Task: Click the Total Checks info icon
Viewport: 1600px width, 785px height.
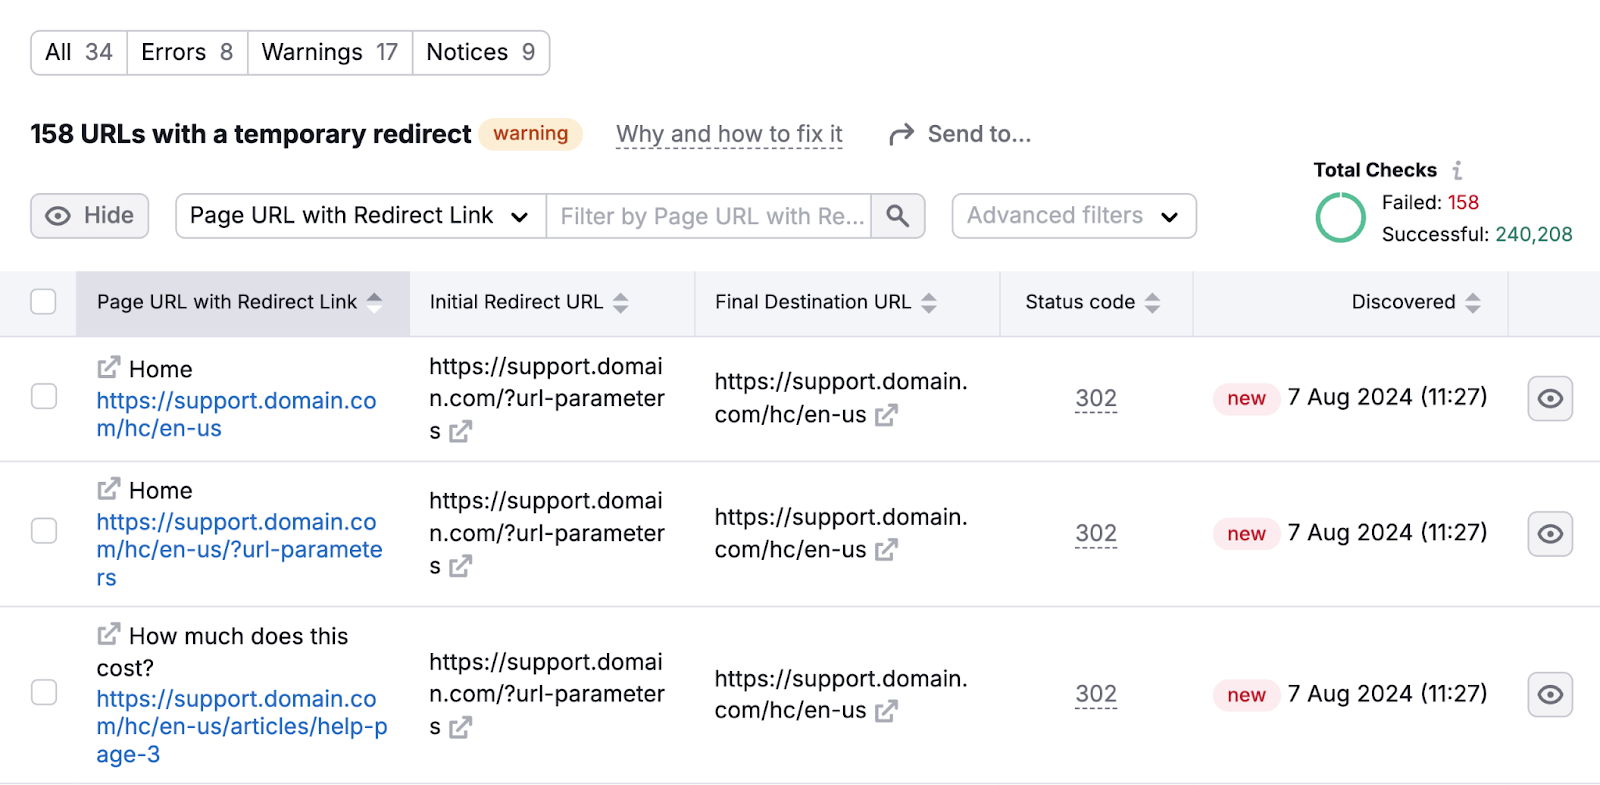Action: pyautogui.click(x=1457, y=170)
